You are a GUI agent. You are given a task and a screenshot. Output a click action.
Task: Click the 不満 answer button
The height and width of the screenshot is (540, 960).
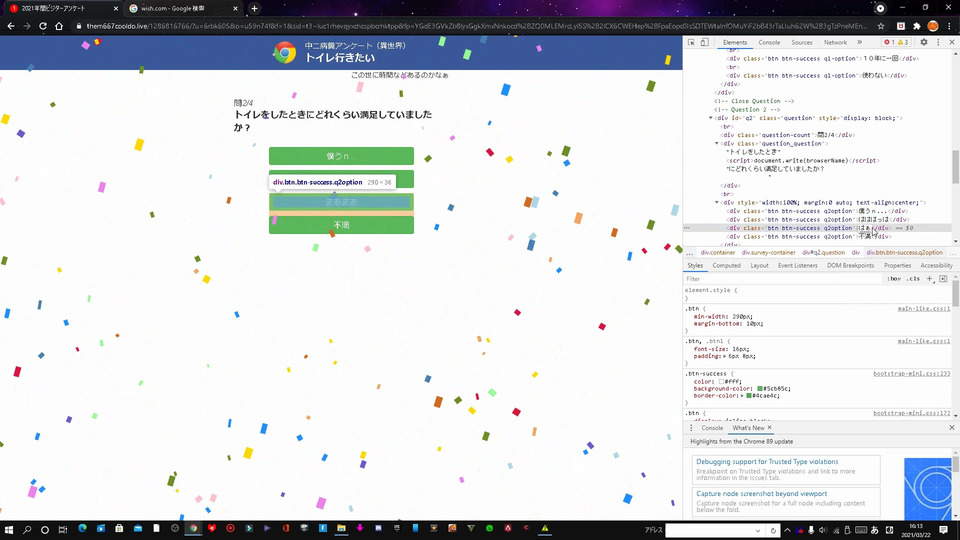(341, 225)
